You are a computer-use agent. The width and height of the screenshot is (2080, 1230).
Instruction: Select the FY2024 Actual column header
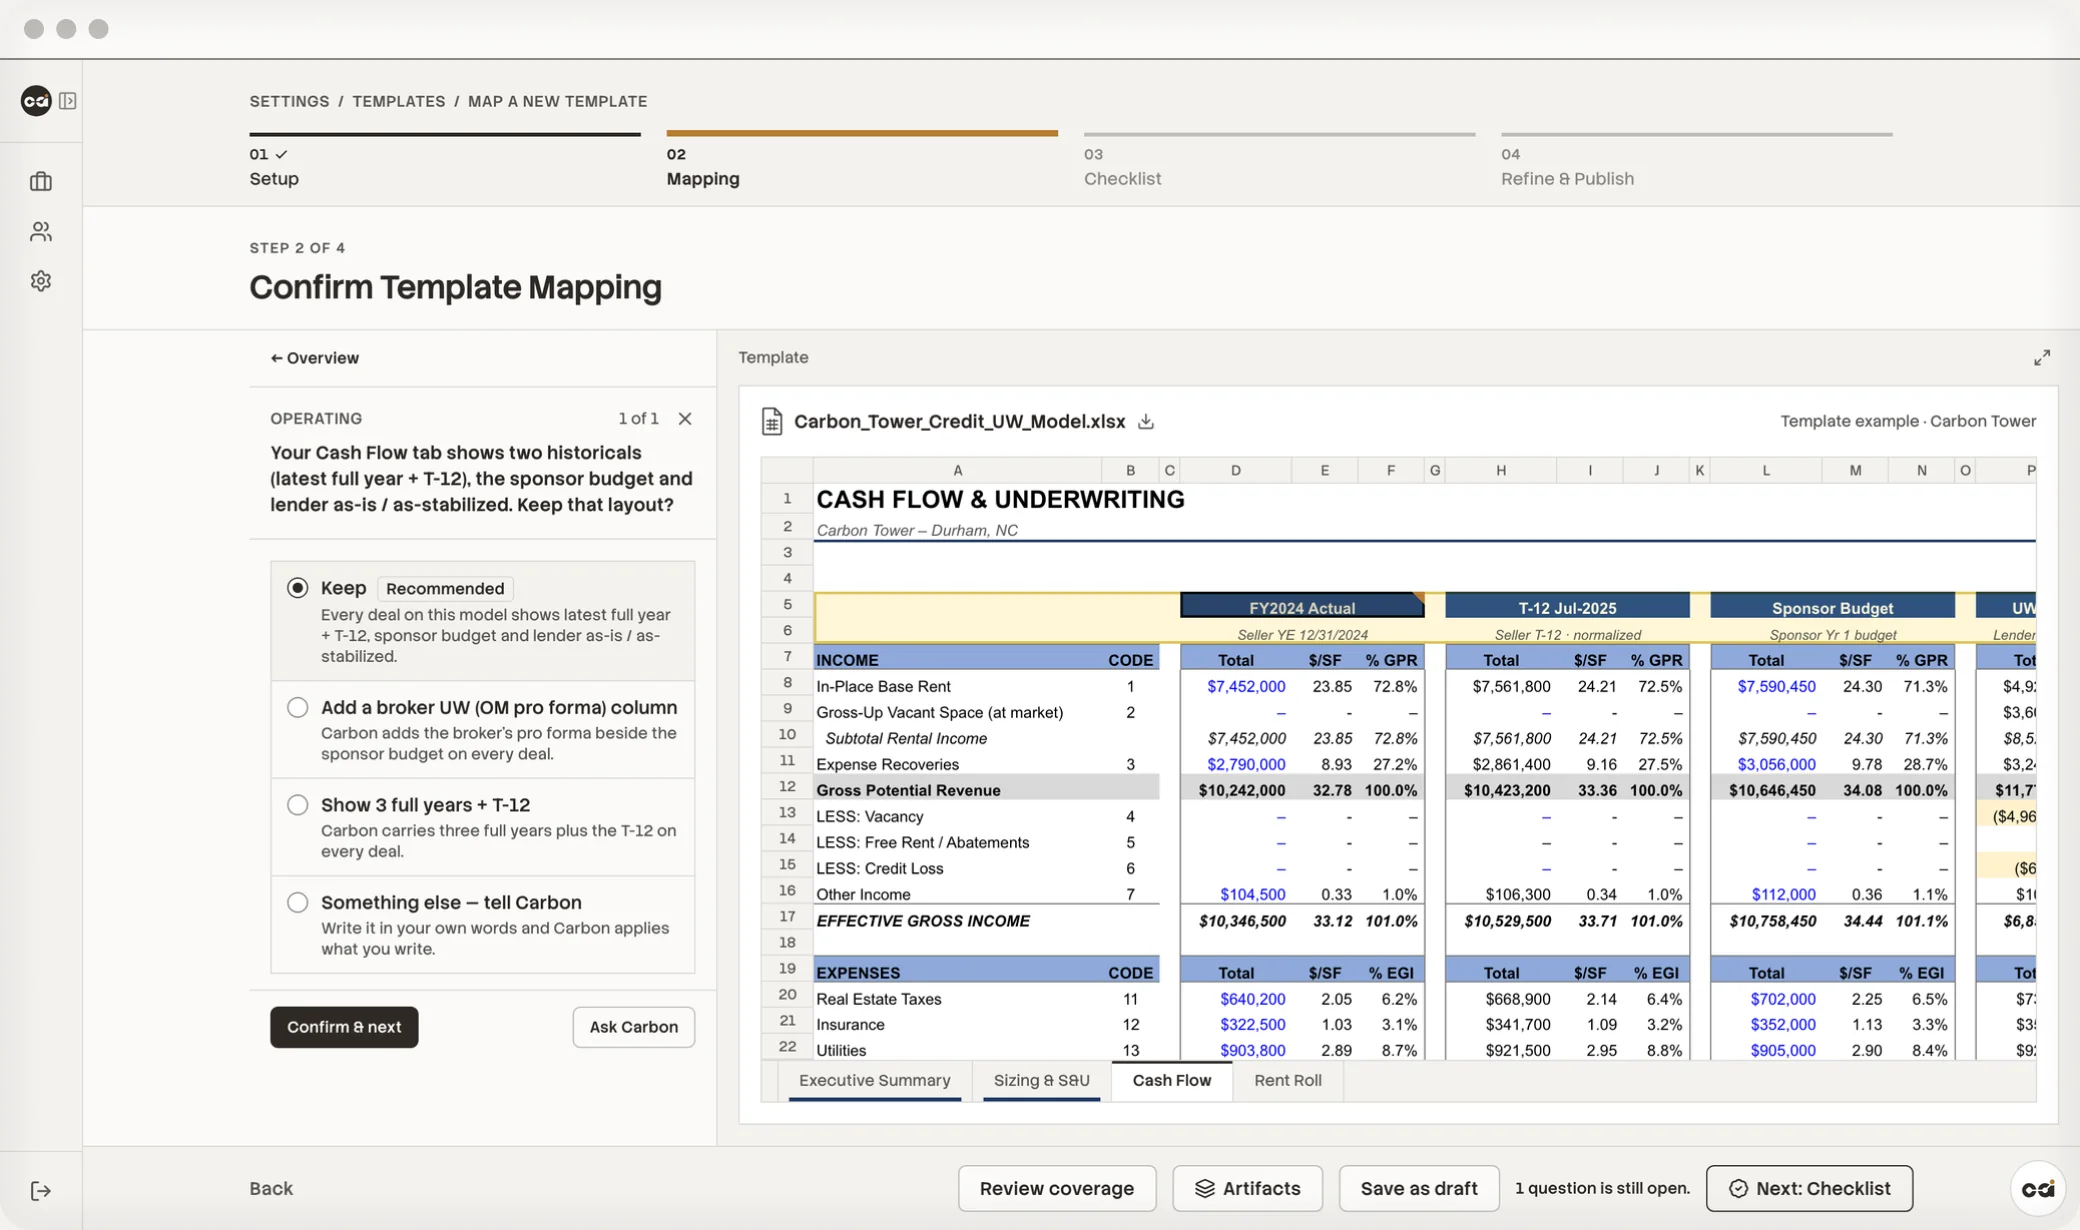[x=1302, y=607]
